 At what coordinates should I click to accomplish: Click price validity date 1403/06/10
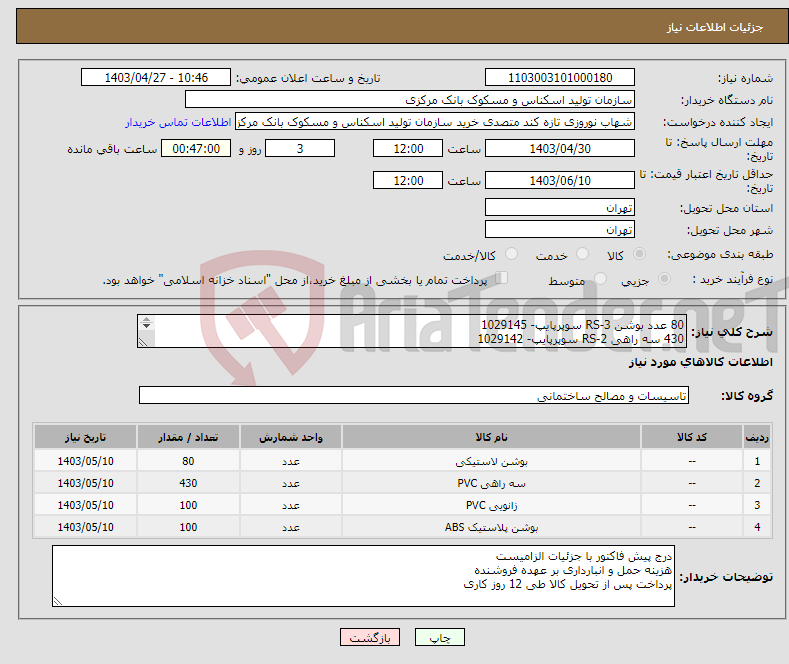point(560,180)
